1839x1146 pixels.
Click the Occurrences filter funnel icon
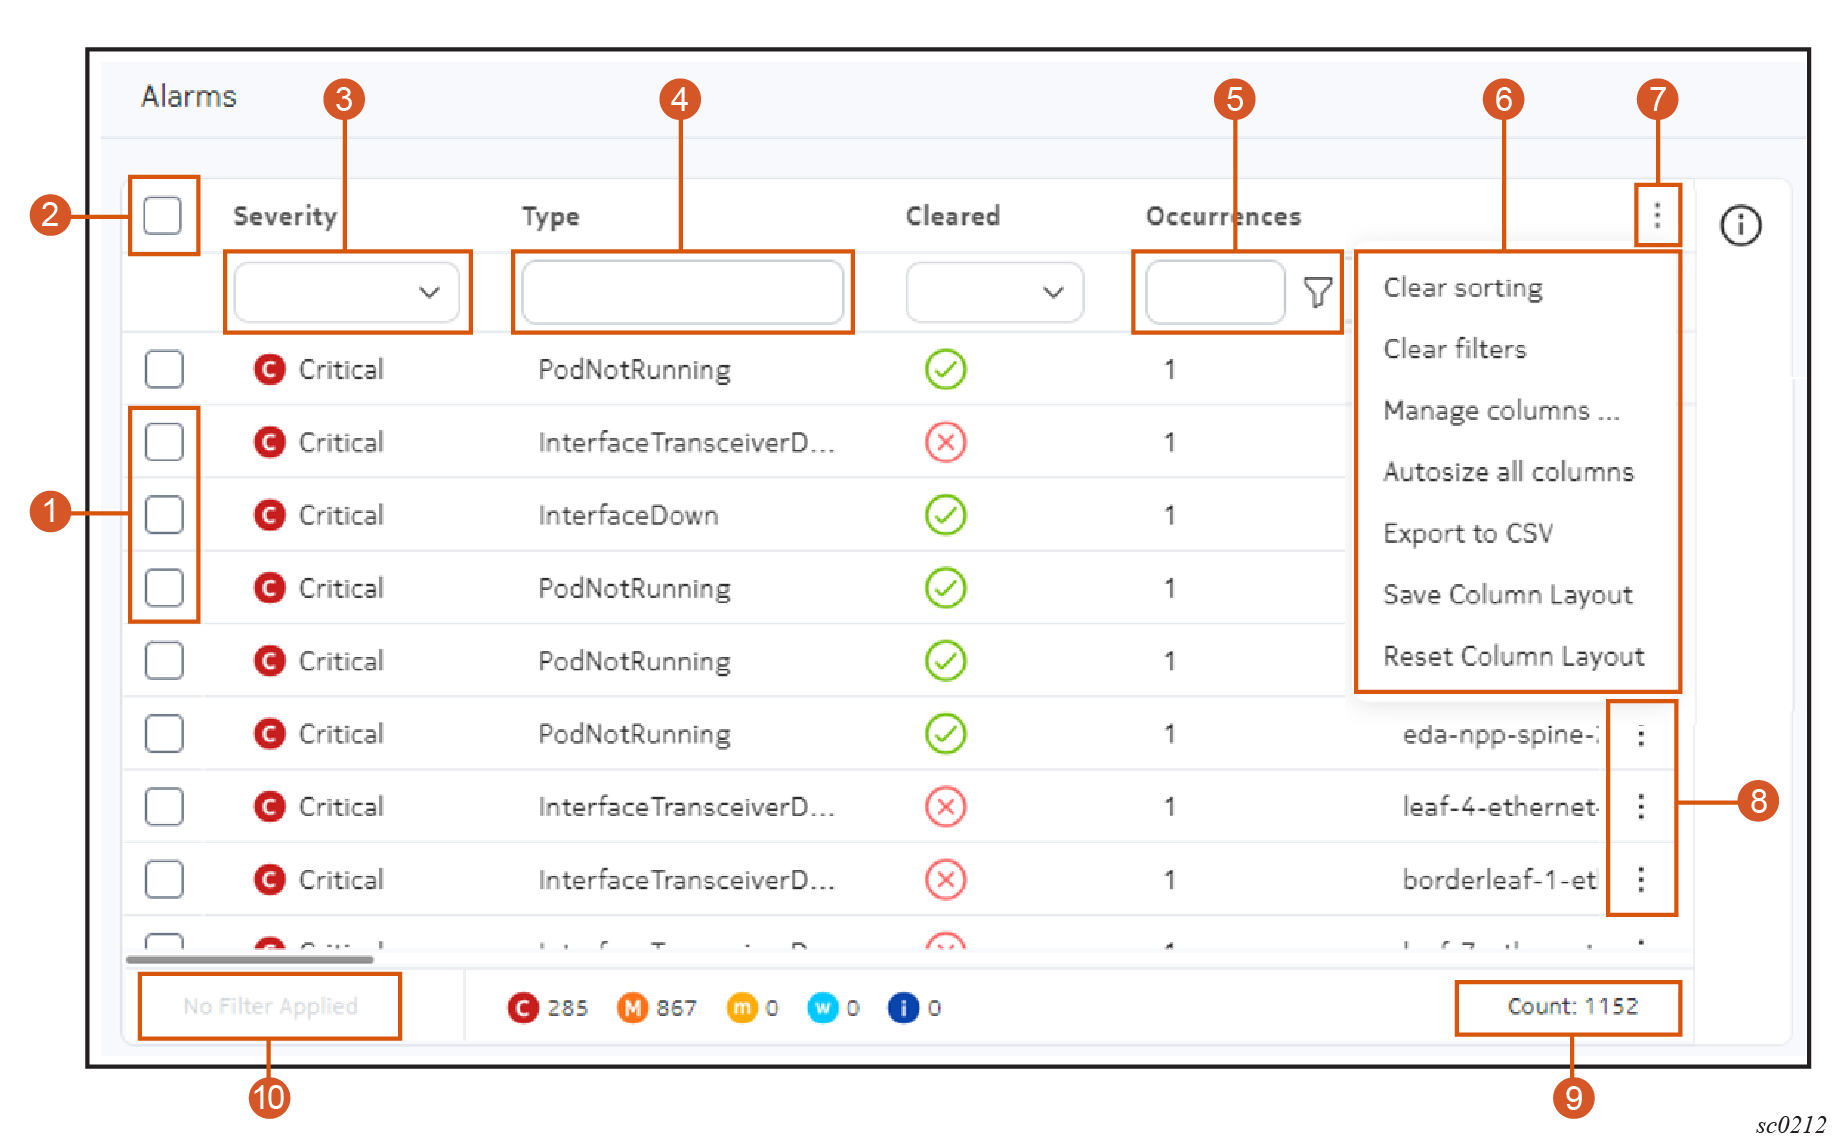click(x=1318, y=292)
